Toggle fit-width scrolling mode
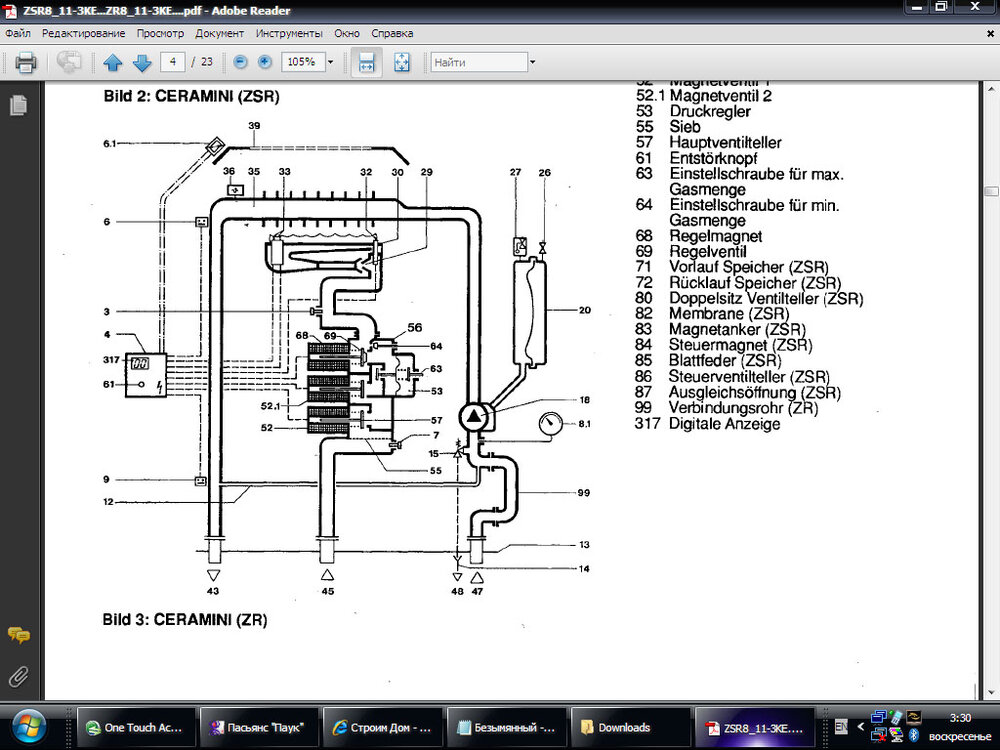The image size is (1000, 750). click(366, 62)
